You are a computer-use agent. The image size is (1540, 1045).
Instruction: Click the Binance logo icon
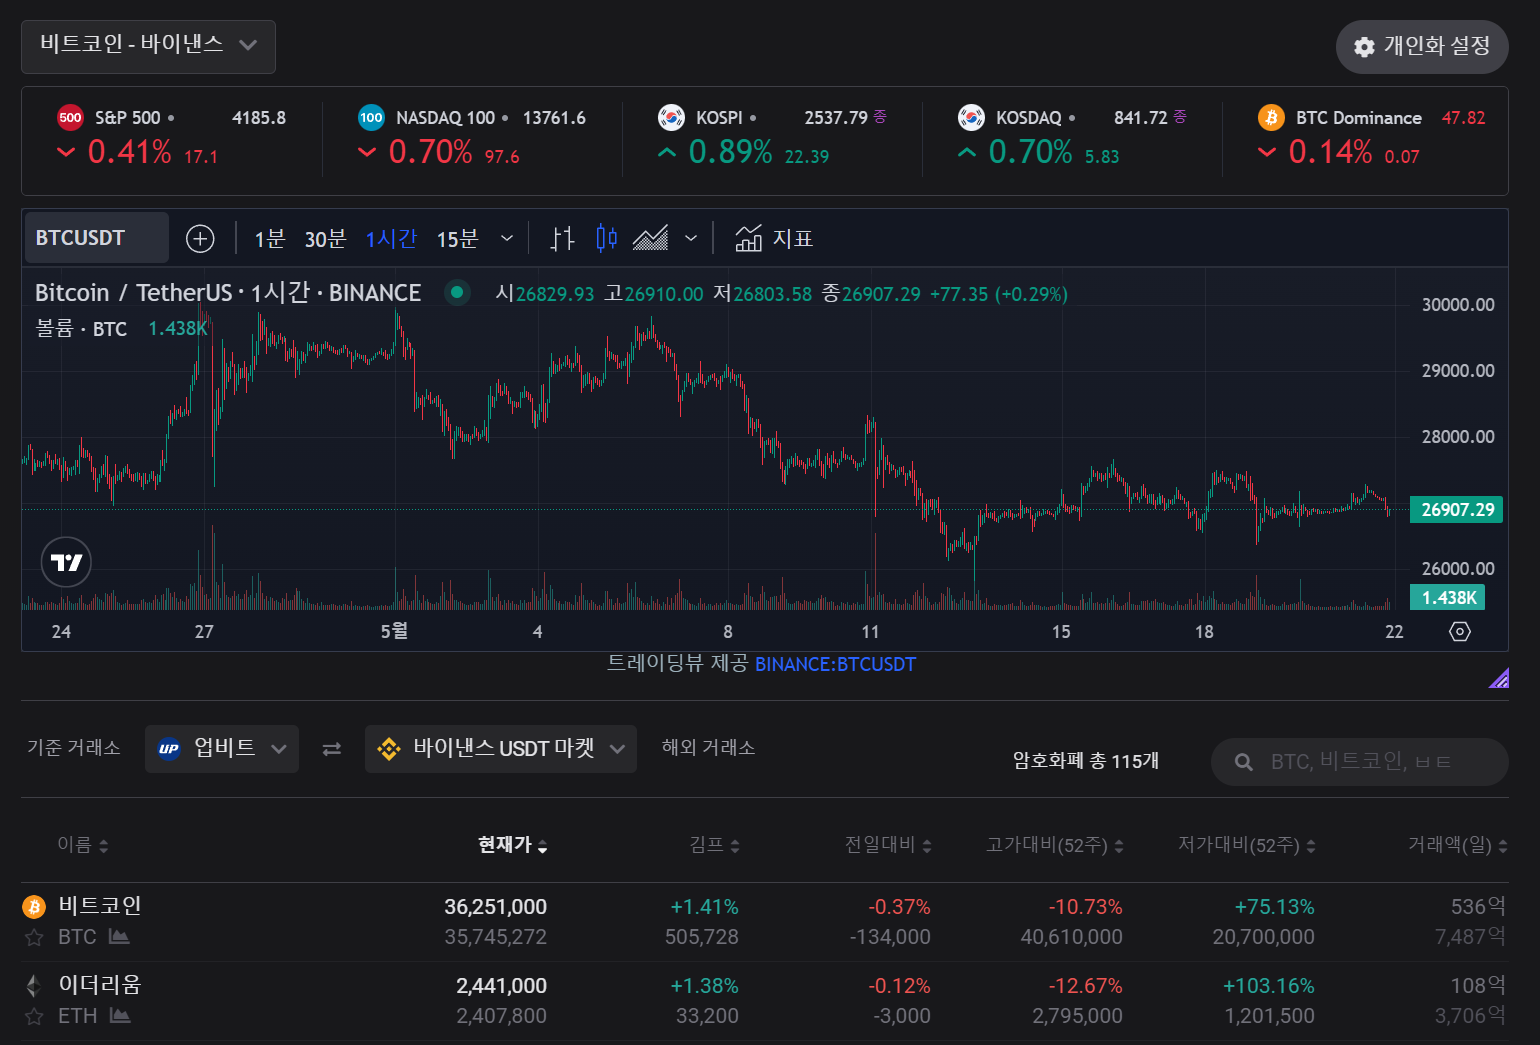pos(388,749)
